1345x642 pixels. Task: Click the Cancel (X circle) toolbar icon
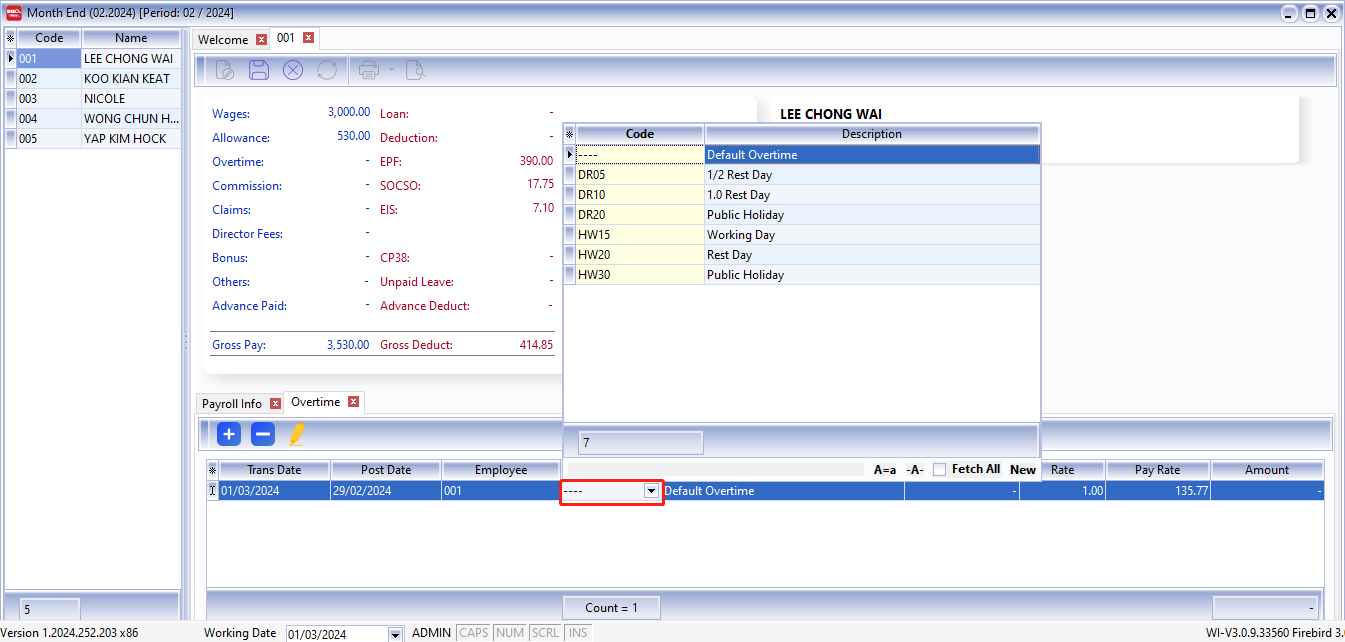[x=292, y=70]
